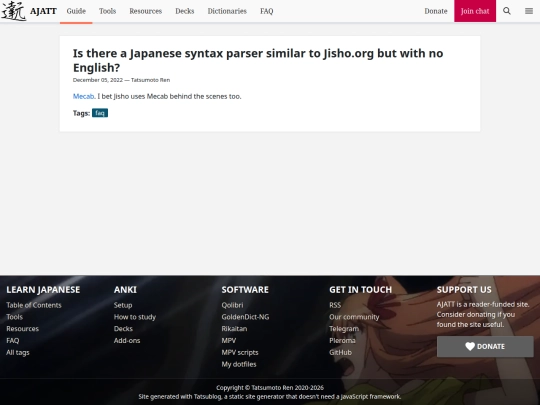Click the date and author line
This screenshot has height=405, width=540.
click(121, 80)
